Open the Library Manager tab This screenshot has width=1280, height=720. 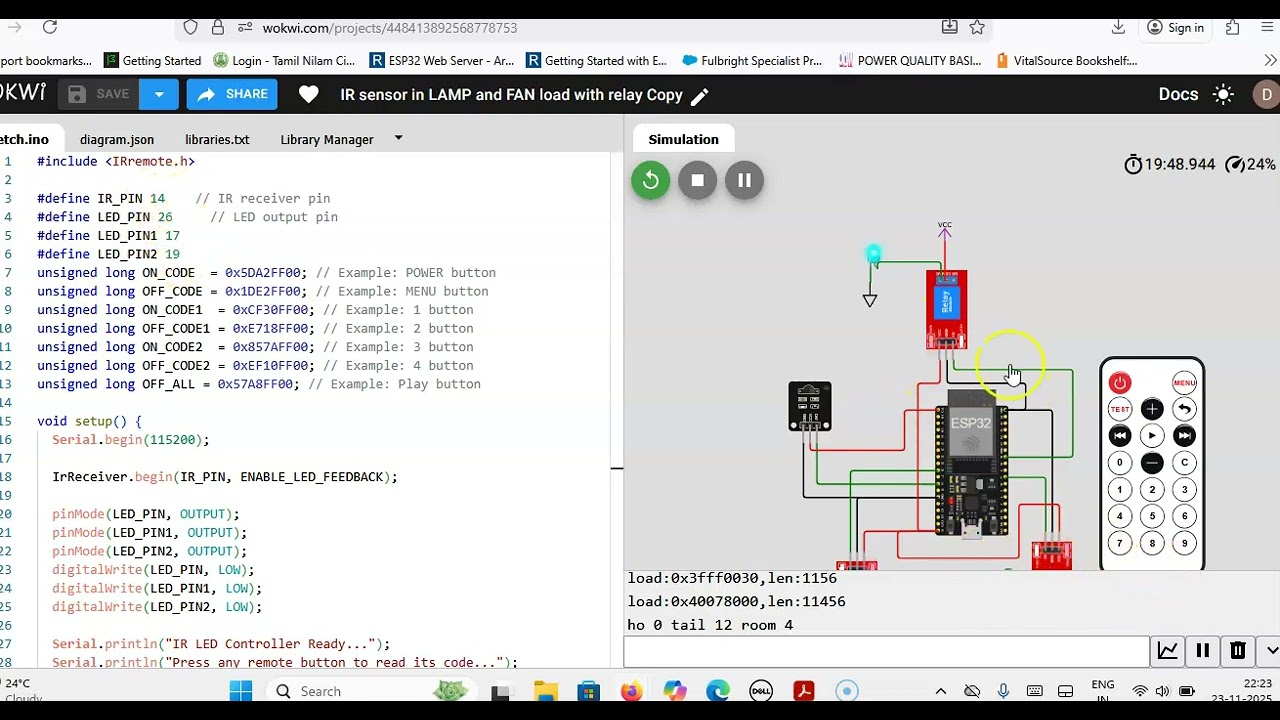(x=327, y=140)
